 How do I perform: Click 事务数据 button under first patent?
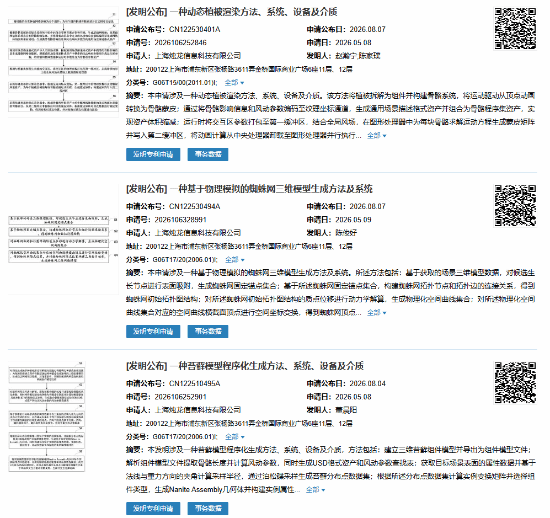(208, 154)
